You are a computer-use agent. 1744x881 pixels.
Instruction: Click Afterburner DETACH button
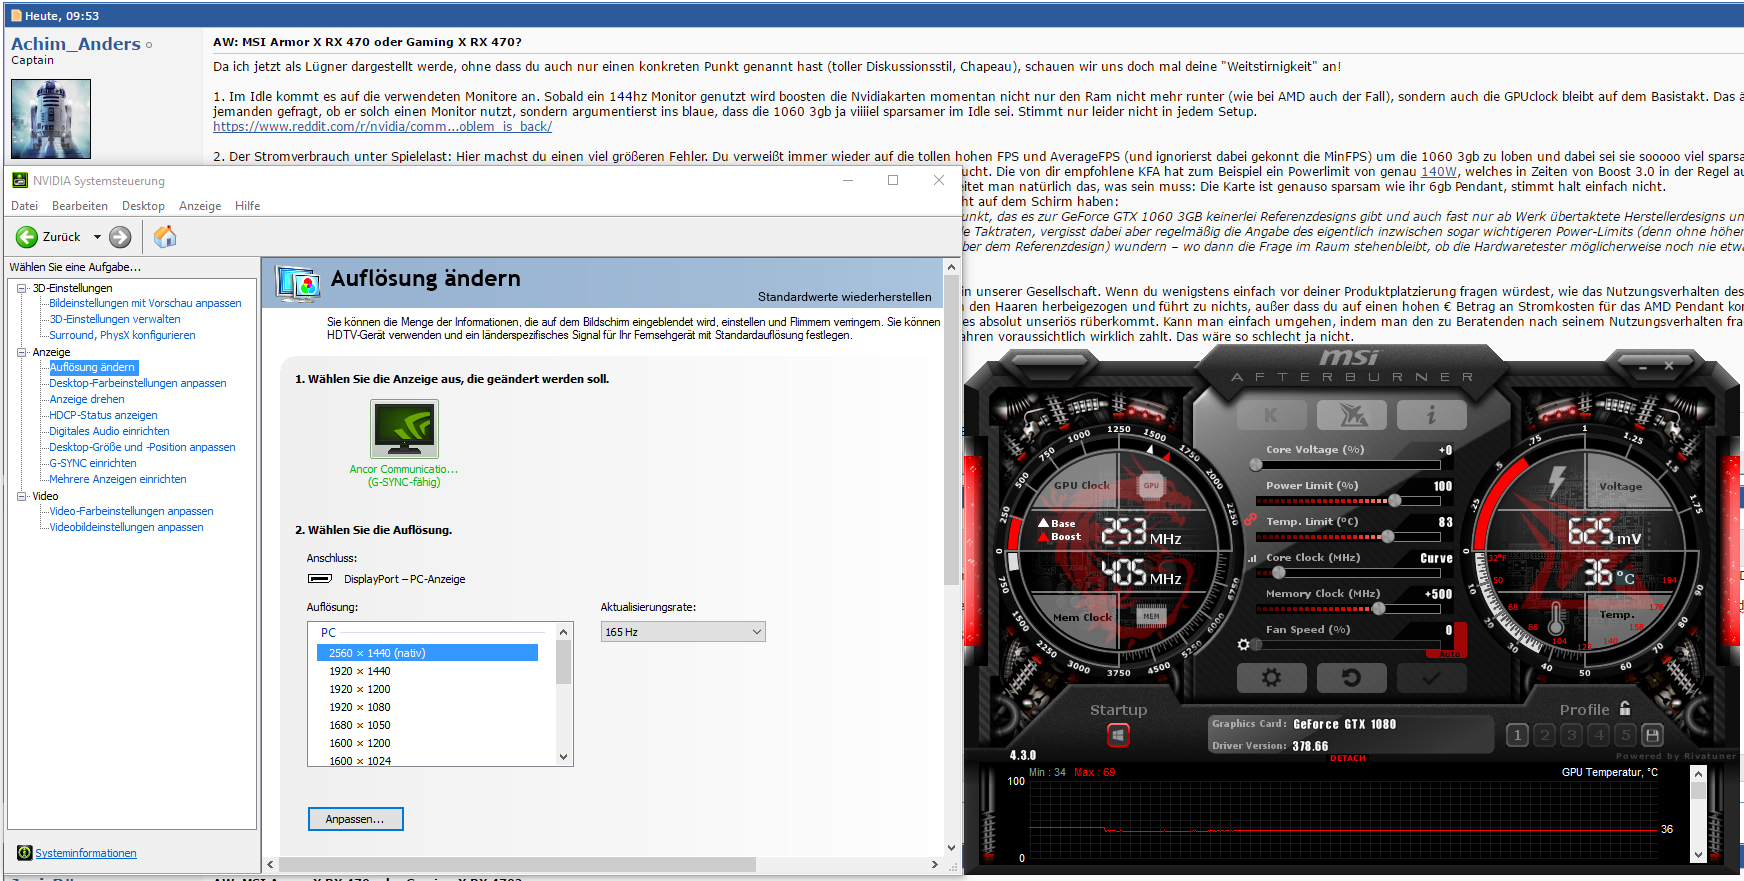coord(1348,758)
